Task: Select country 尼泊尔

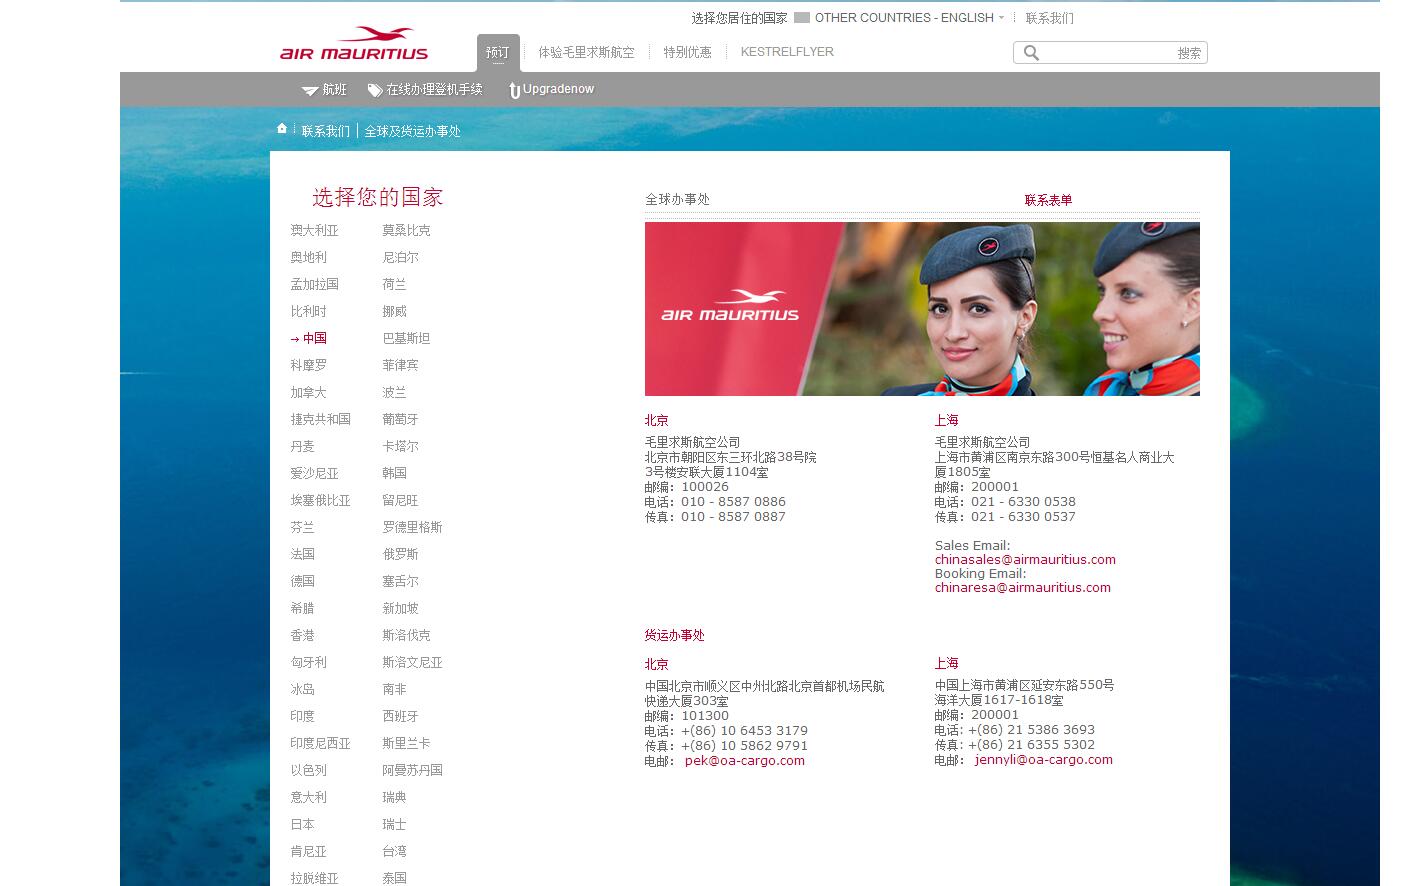Action: [401, 257]
